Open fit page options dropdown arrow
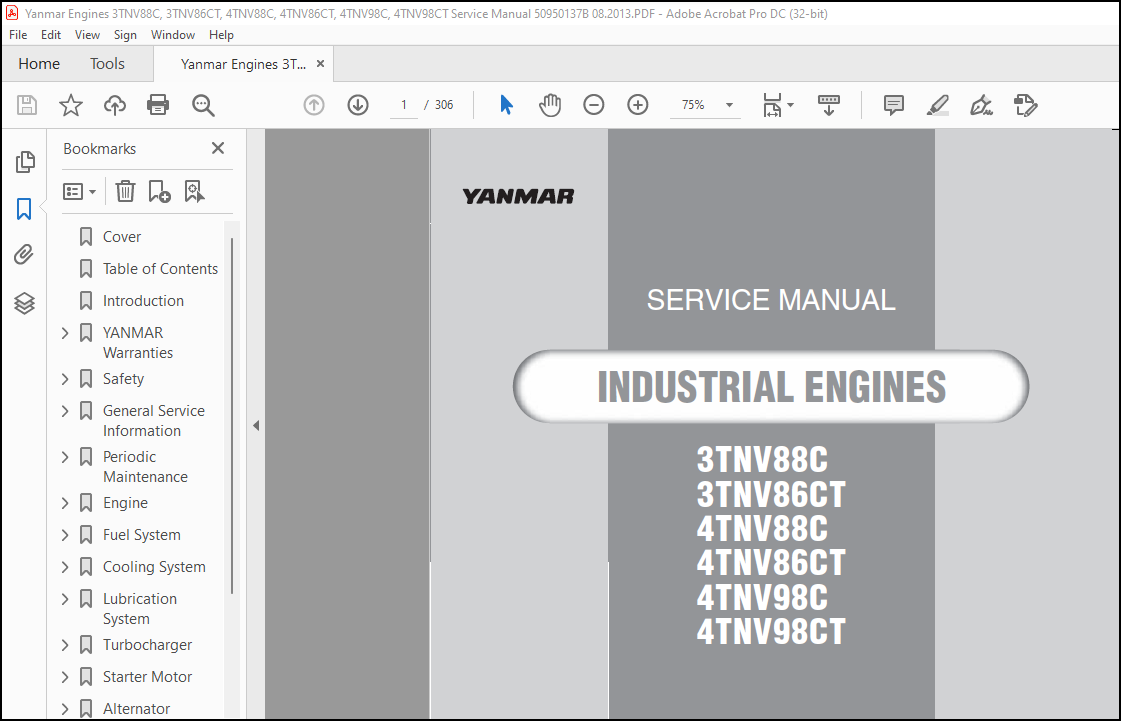Screen dimensions: 1121x721 click(791, 105)
